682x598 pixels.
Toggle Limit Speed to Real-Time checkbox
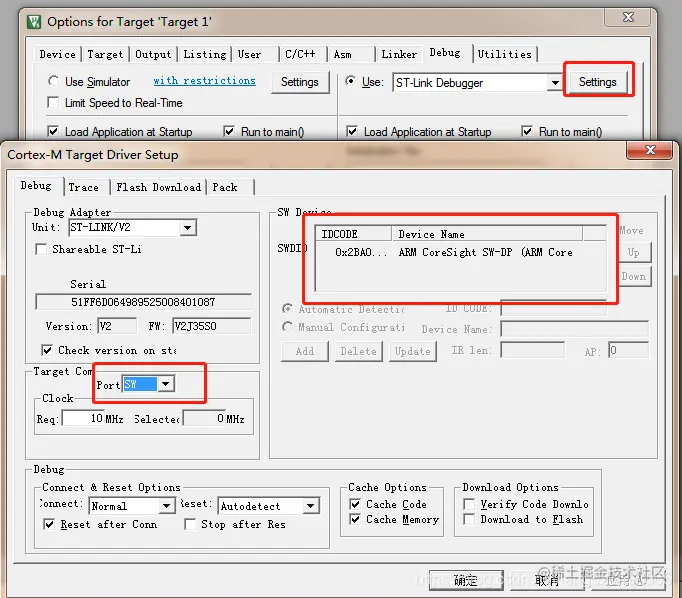[x=53, y=103]
